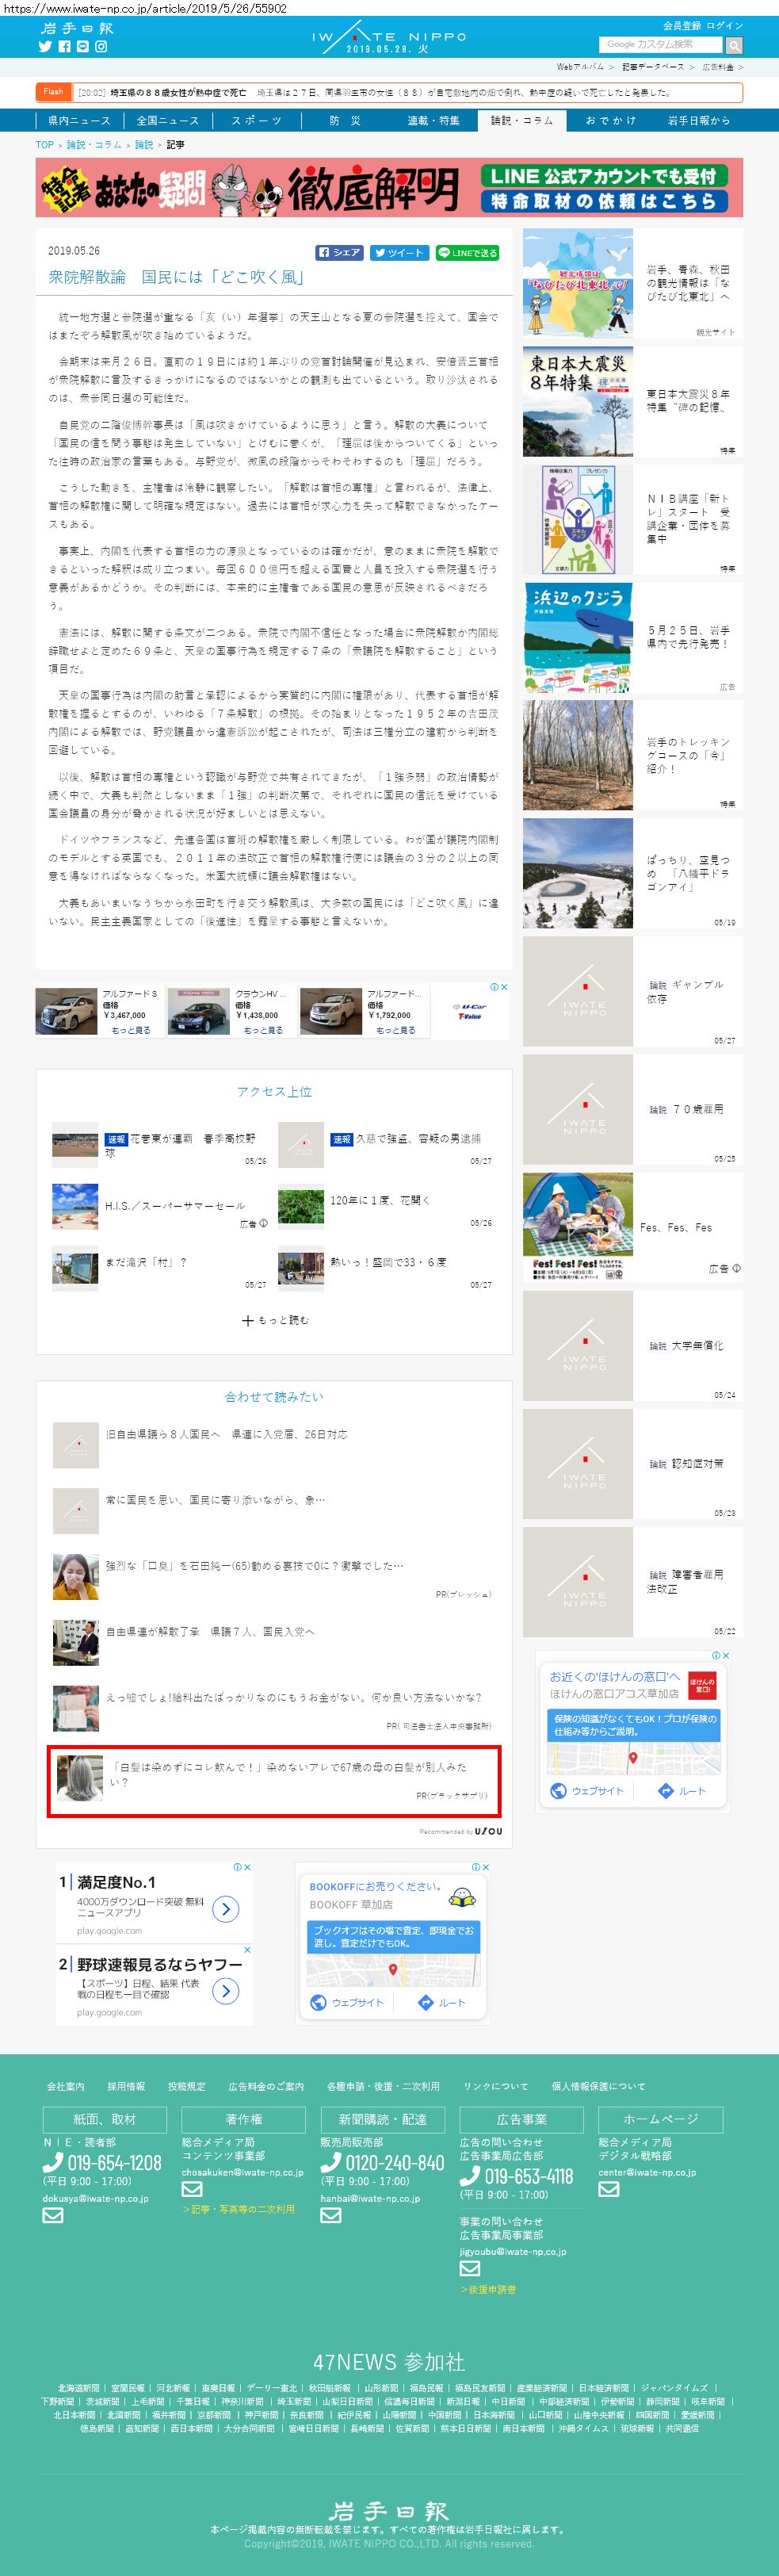
Task: Click arrow button on 満足度No.1 ad
Action: 226,1908
